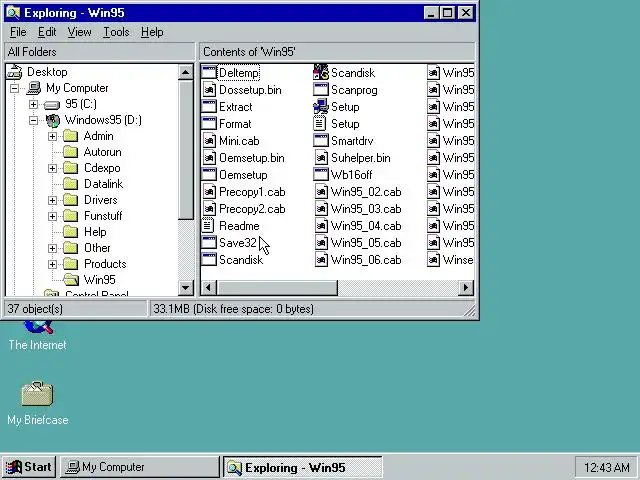Click the Windows95 (D:) CD drive icon

tap(53, 120)
